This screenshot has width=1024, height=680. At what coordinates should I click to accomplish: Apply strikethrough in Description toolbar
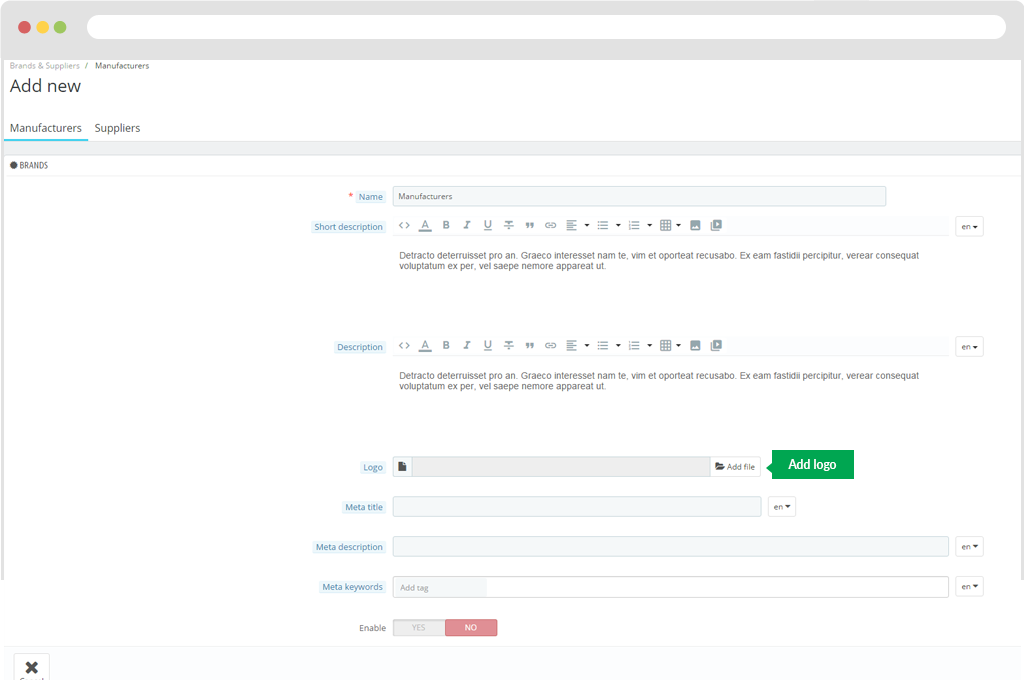[509, 346]
